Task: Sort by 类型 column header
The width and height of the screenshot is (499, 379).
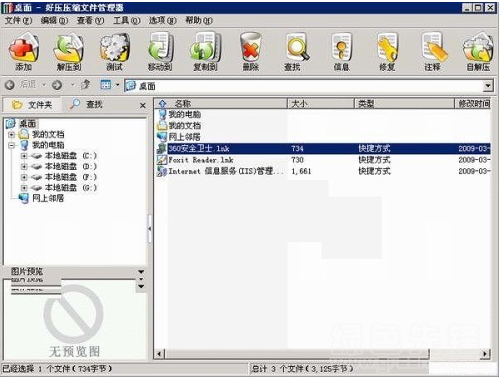Action: [x=404, y=104]
